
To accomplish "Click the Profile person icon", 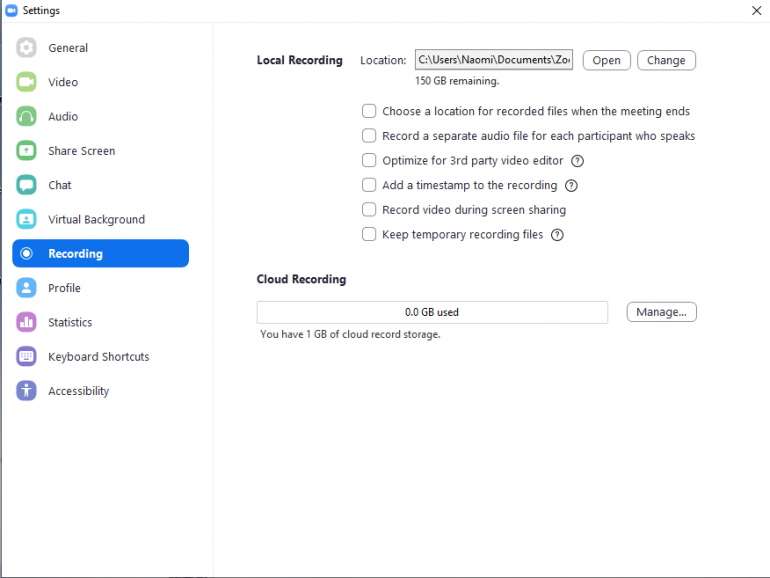I will click(x=26, y=288).
